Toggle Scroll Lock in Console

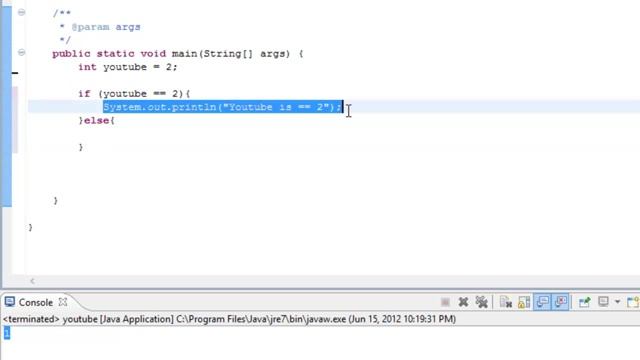pos(524,302)
